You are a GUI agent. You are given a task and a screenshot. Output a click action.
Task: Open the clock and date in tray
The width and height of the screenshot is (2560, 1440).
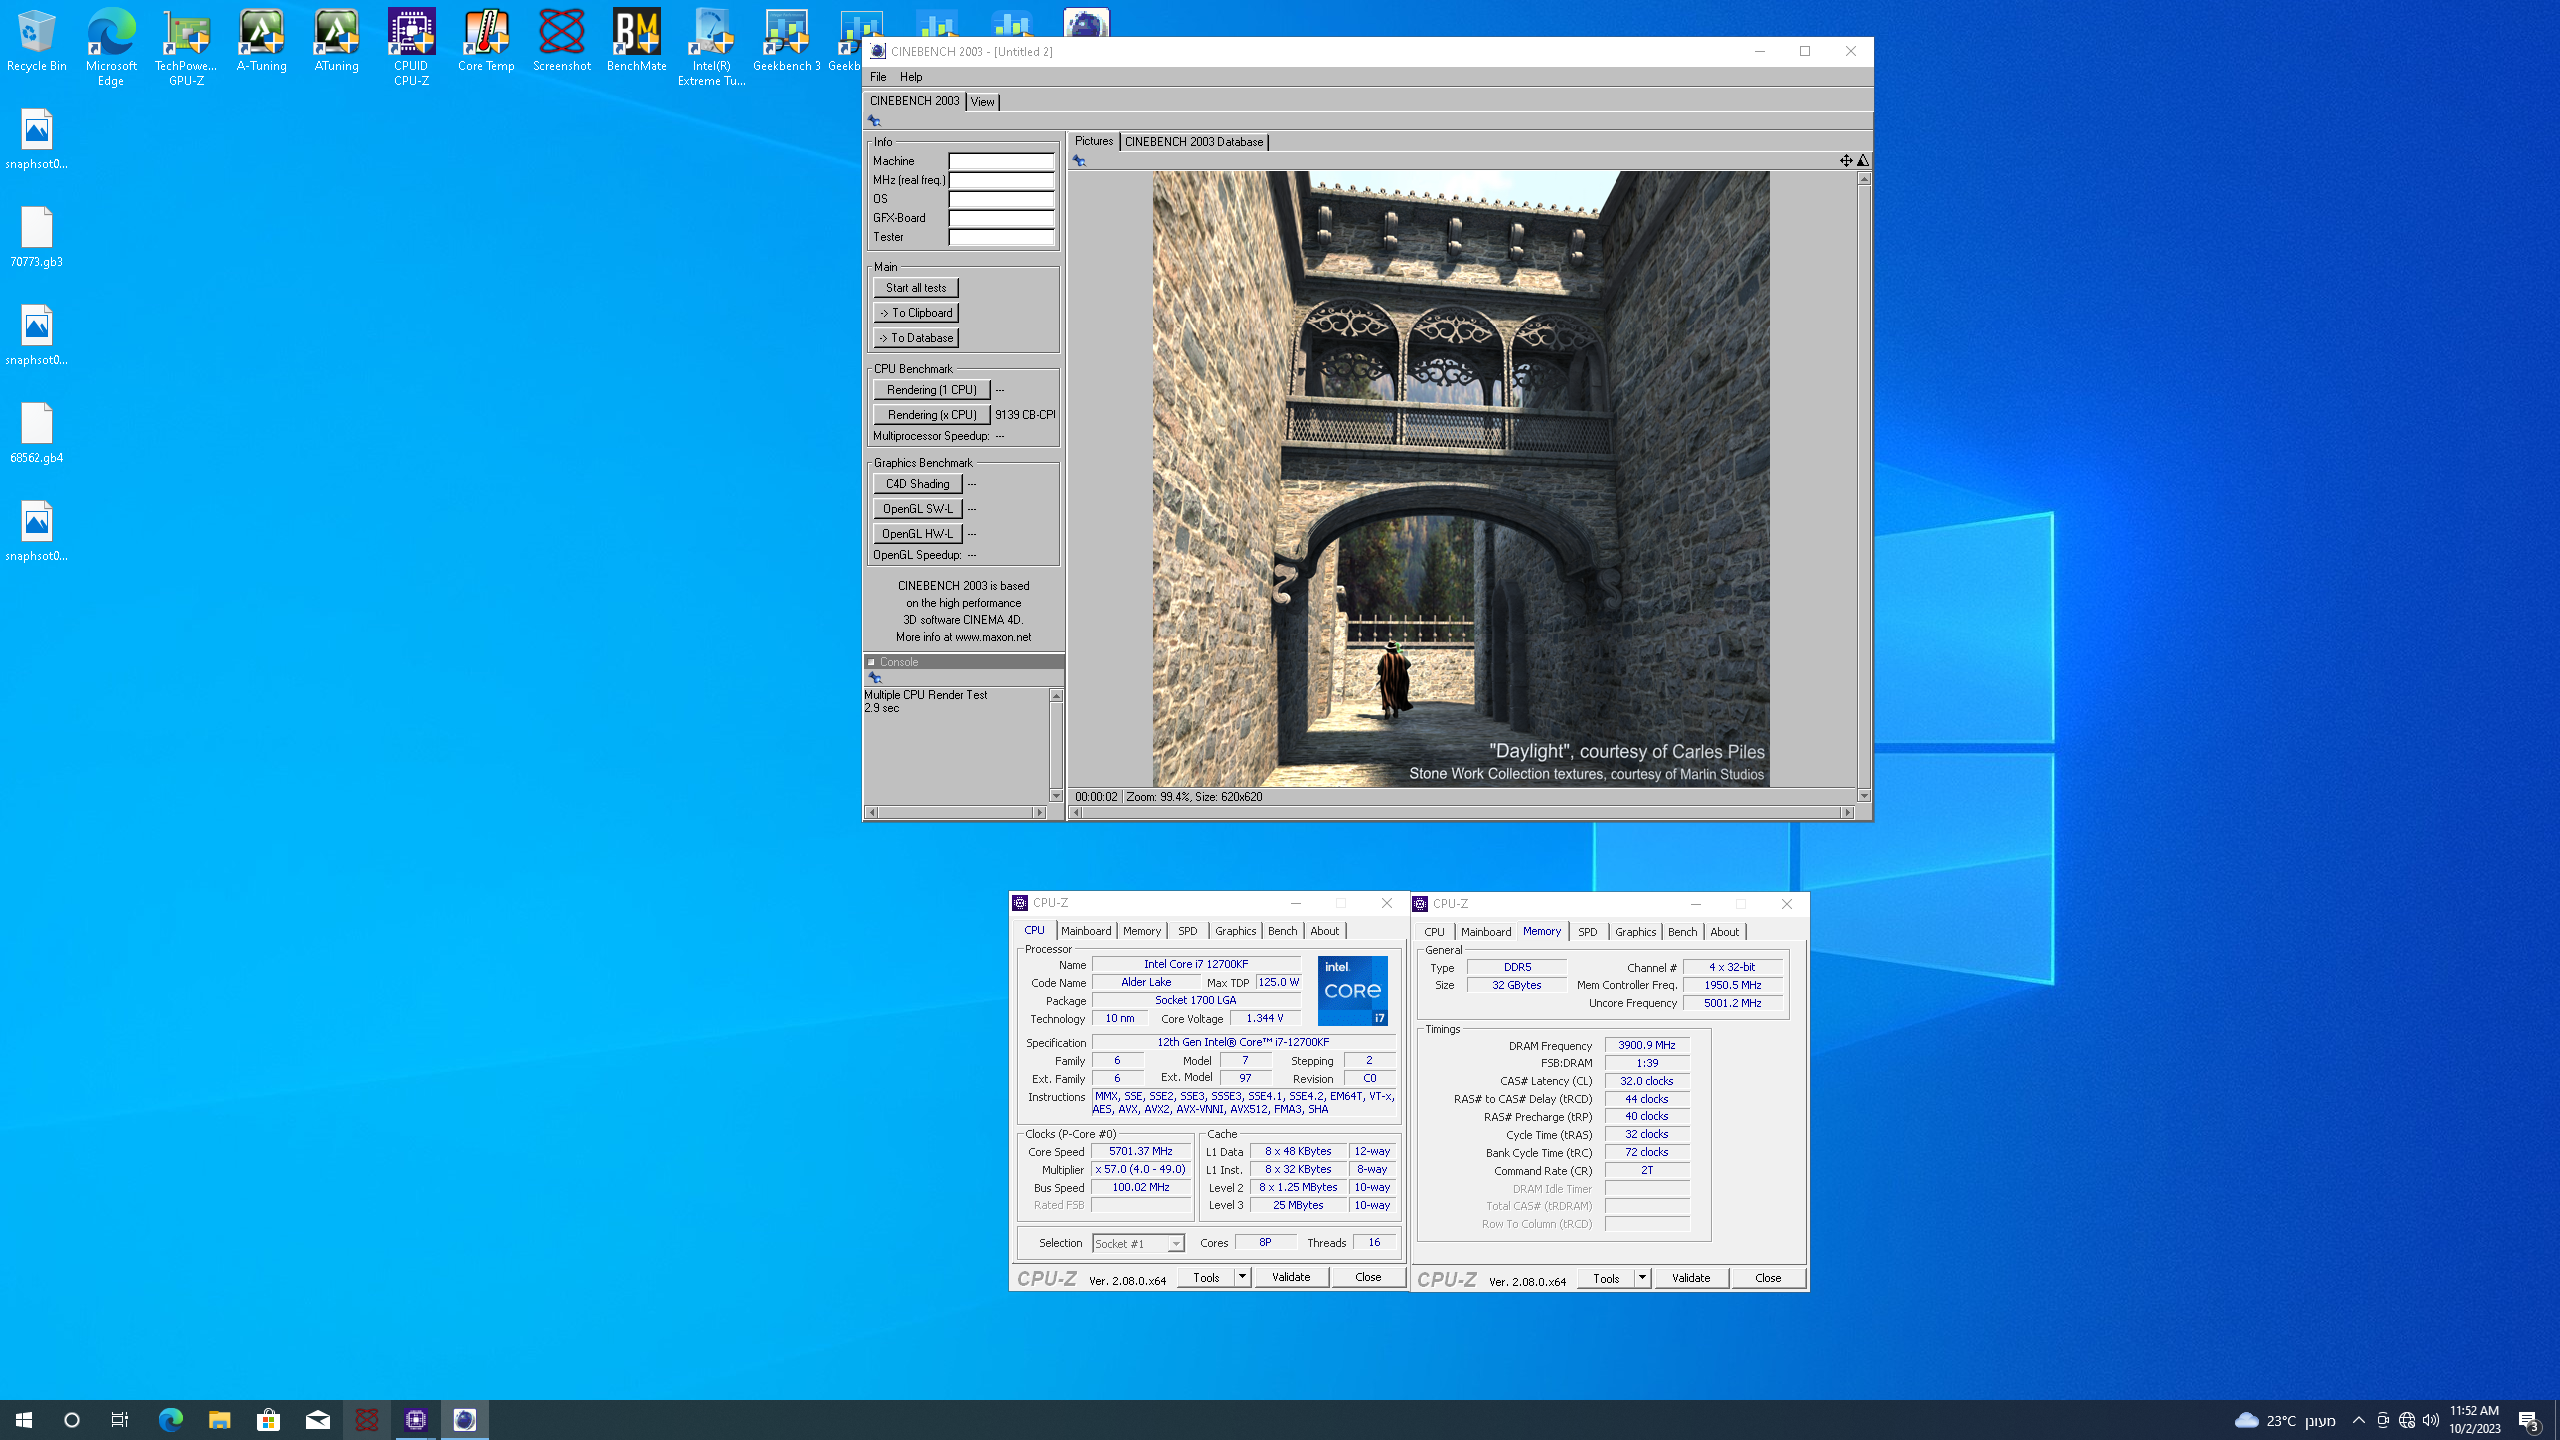coord(2475,1420)
